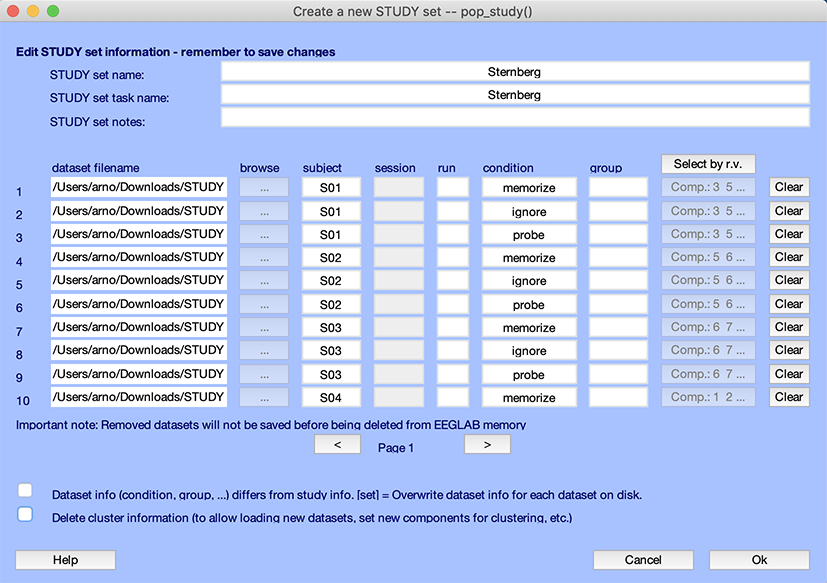The height and width of the screenshot is (583, 827).
Task: Go to previous page with < button
Action: [337, 445]
